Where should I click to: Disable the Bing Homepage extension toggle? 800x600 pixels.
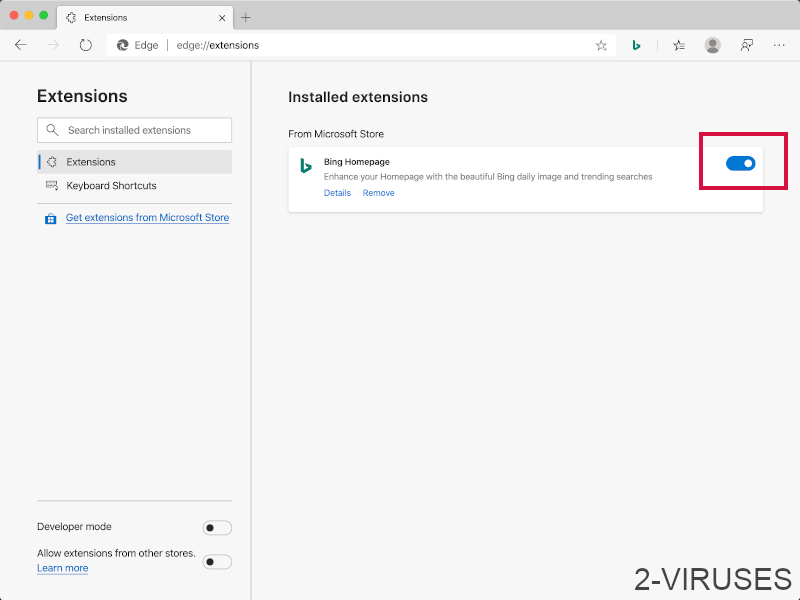(x=740, y=163)
